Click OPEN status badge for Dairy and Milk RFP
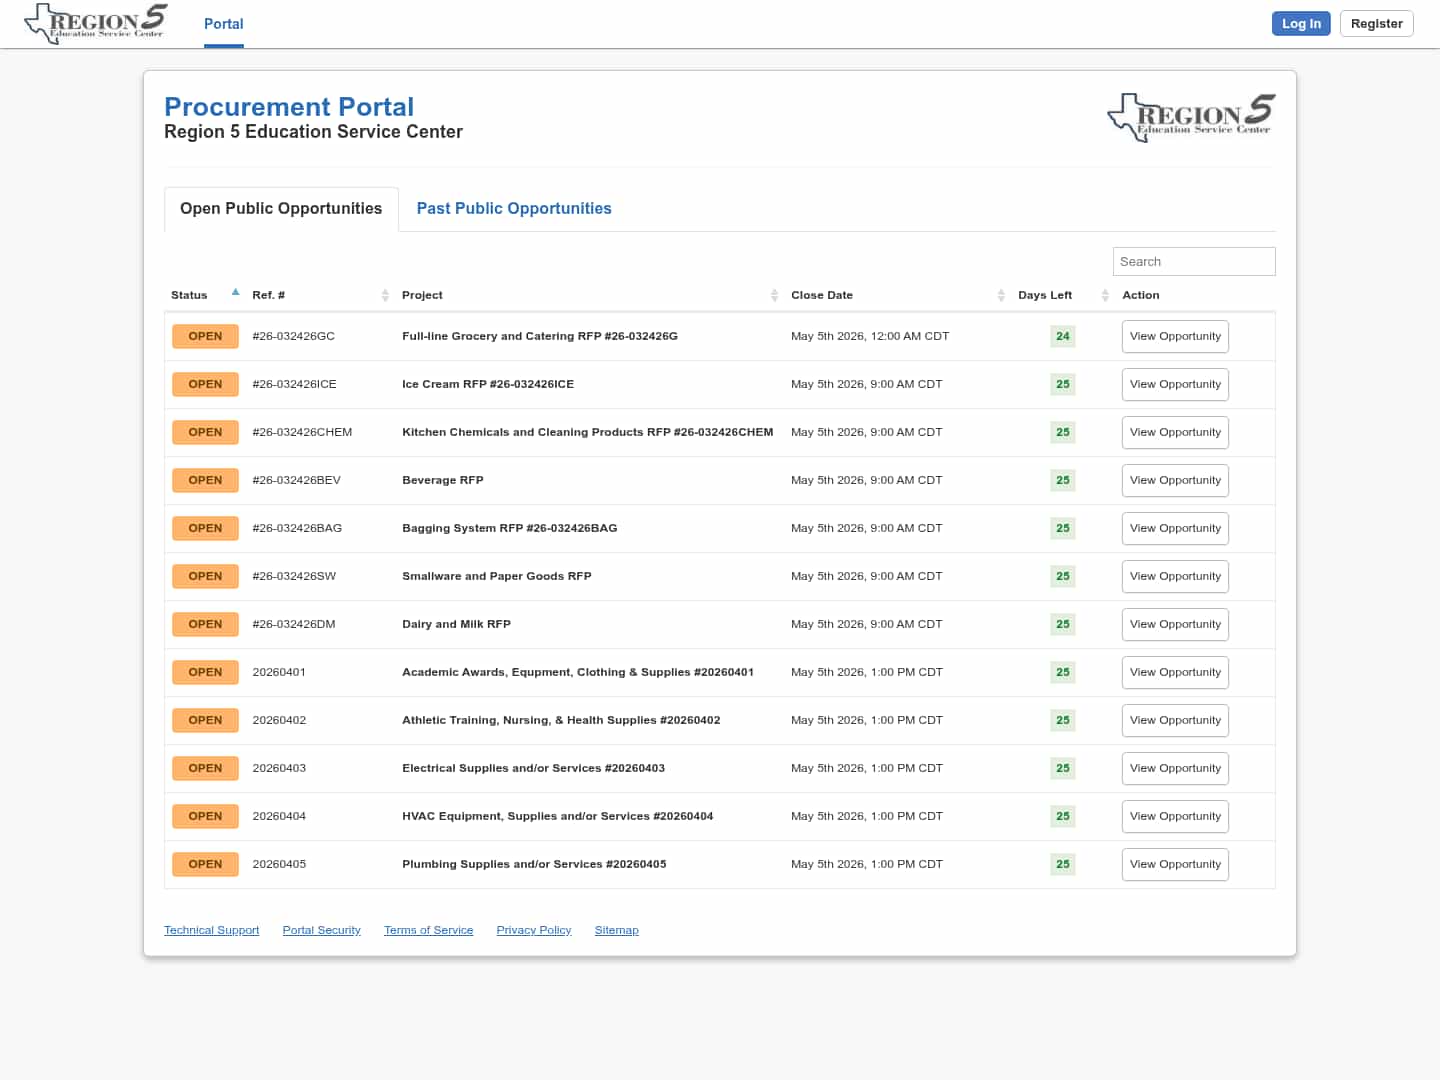 (205, 625)
